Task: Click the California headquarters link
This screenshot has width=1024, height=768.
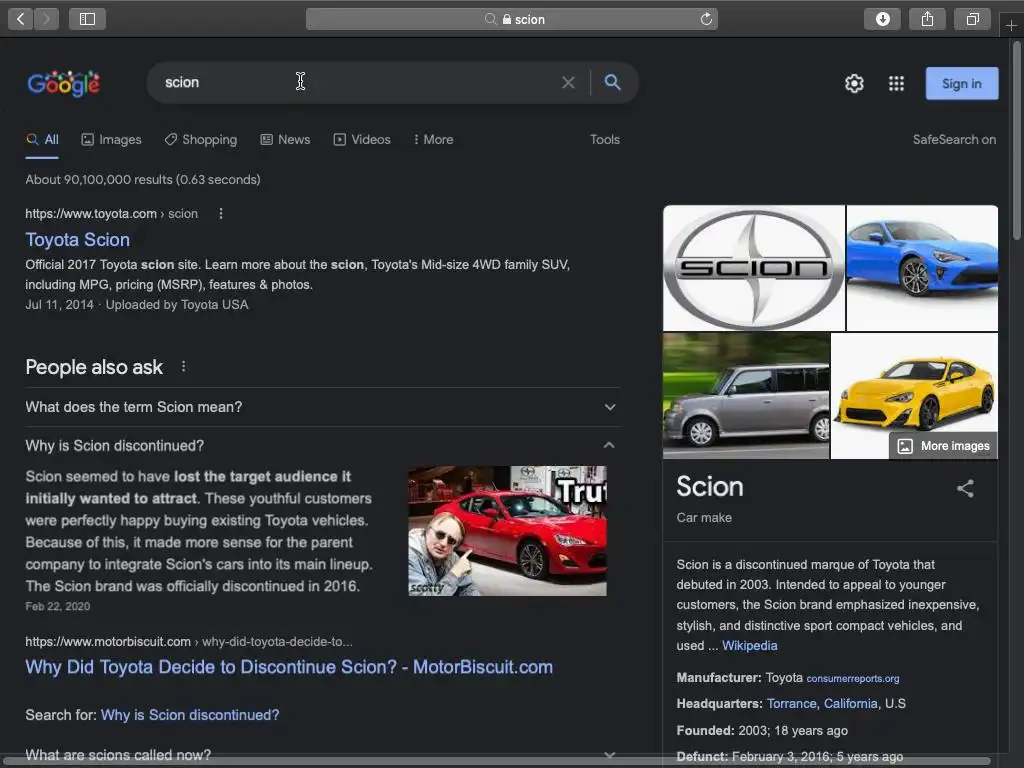Action: tap(850, 703)
